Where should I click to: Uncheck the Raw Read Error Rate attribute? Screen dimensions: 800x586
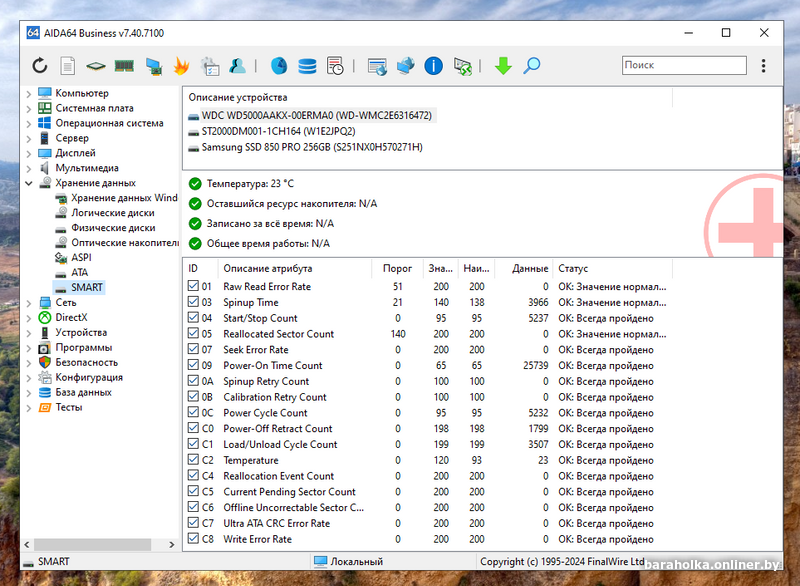(x=193, y=287)
